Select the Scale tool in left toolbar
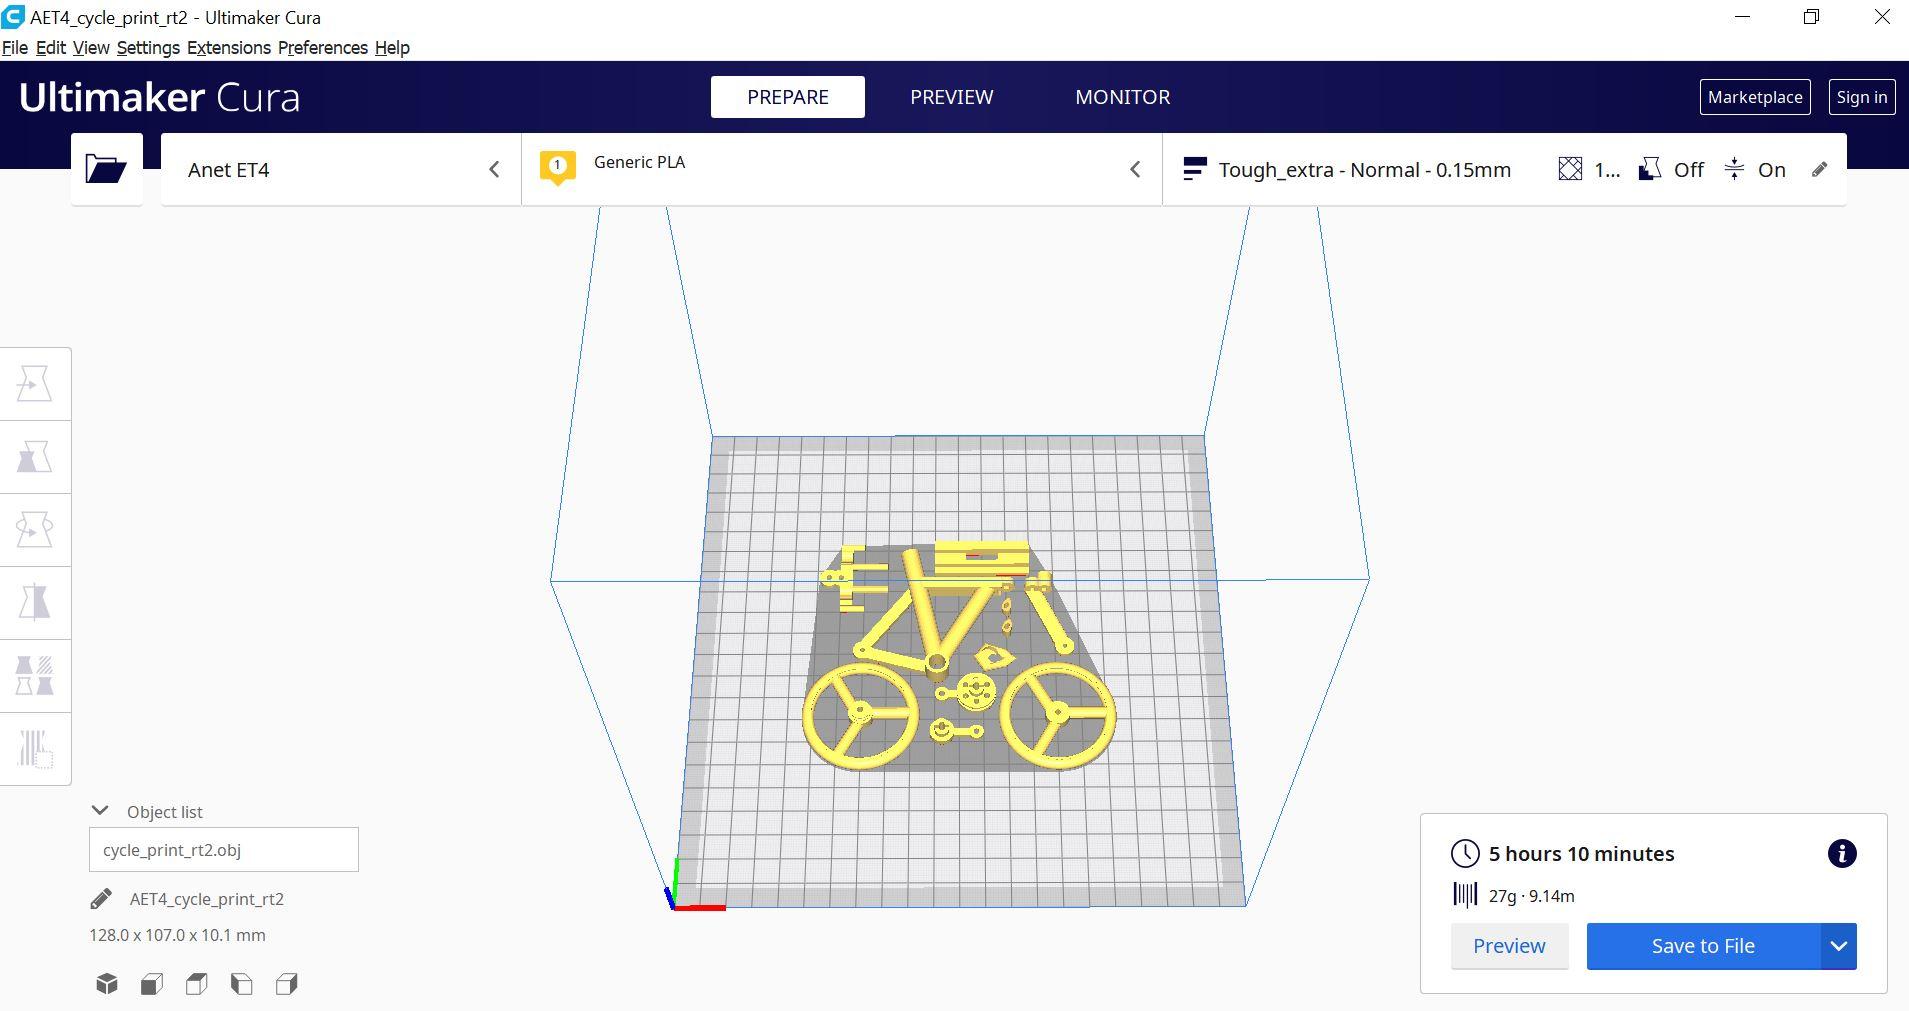 click(35, 457)
